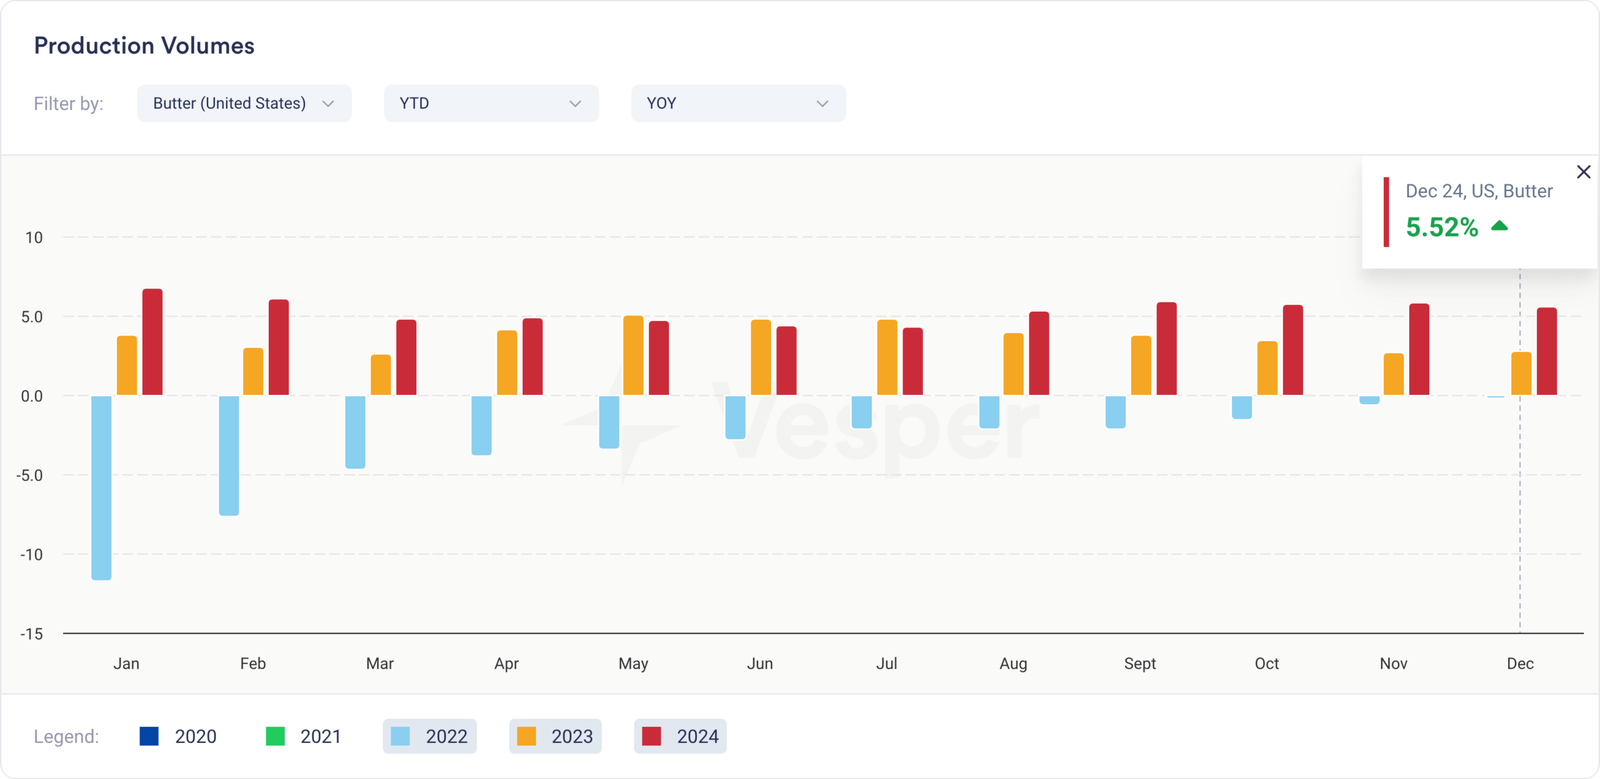Toggle off the 2024 legend series
The image size is (1600, 779).
[x=680, y=737]
